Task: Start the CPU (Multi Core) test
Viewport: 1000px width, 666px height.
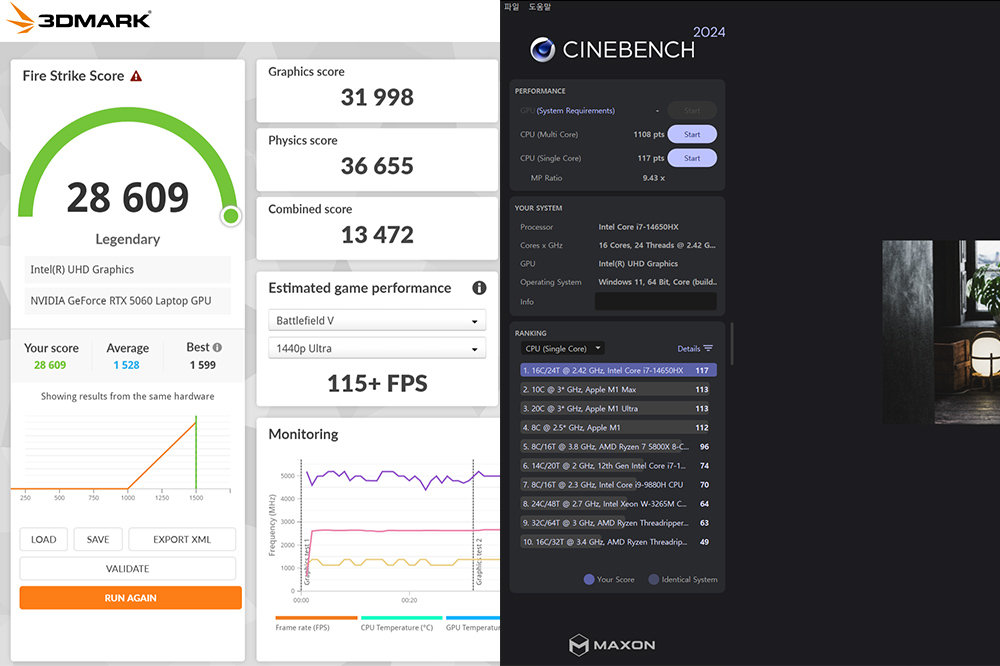Action: [x=692, y=134]
